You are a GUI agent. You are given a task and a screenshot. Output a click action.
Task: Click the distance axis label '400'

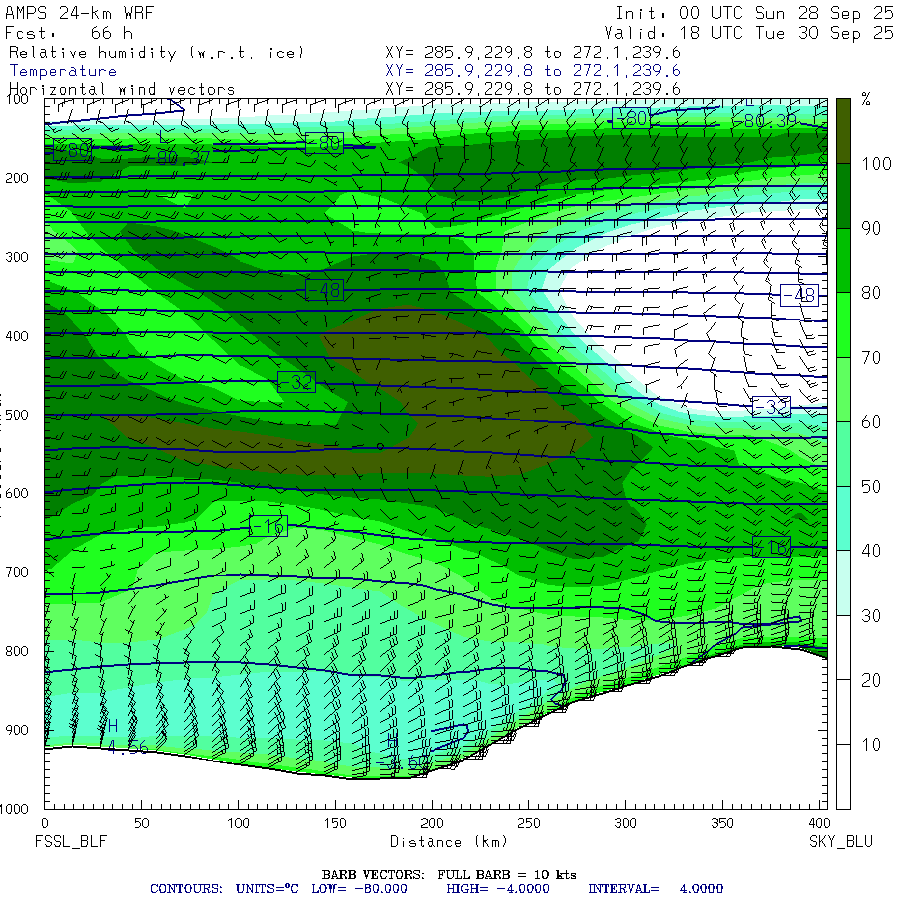[818, 823]
